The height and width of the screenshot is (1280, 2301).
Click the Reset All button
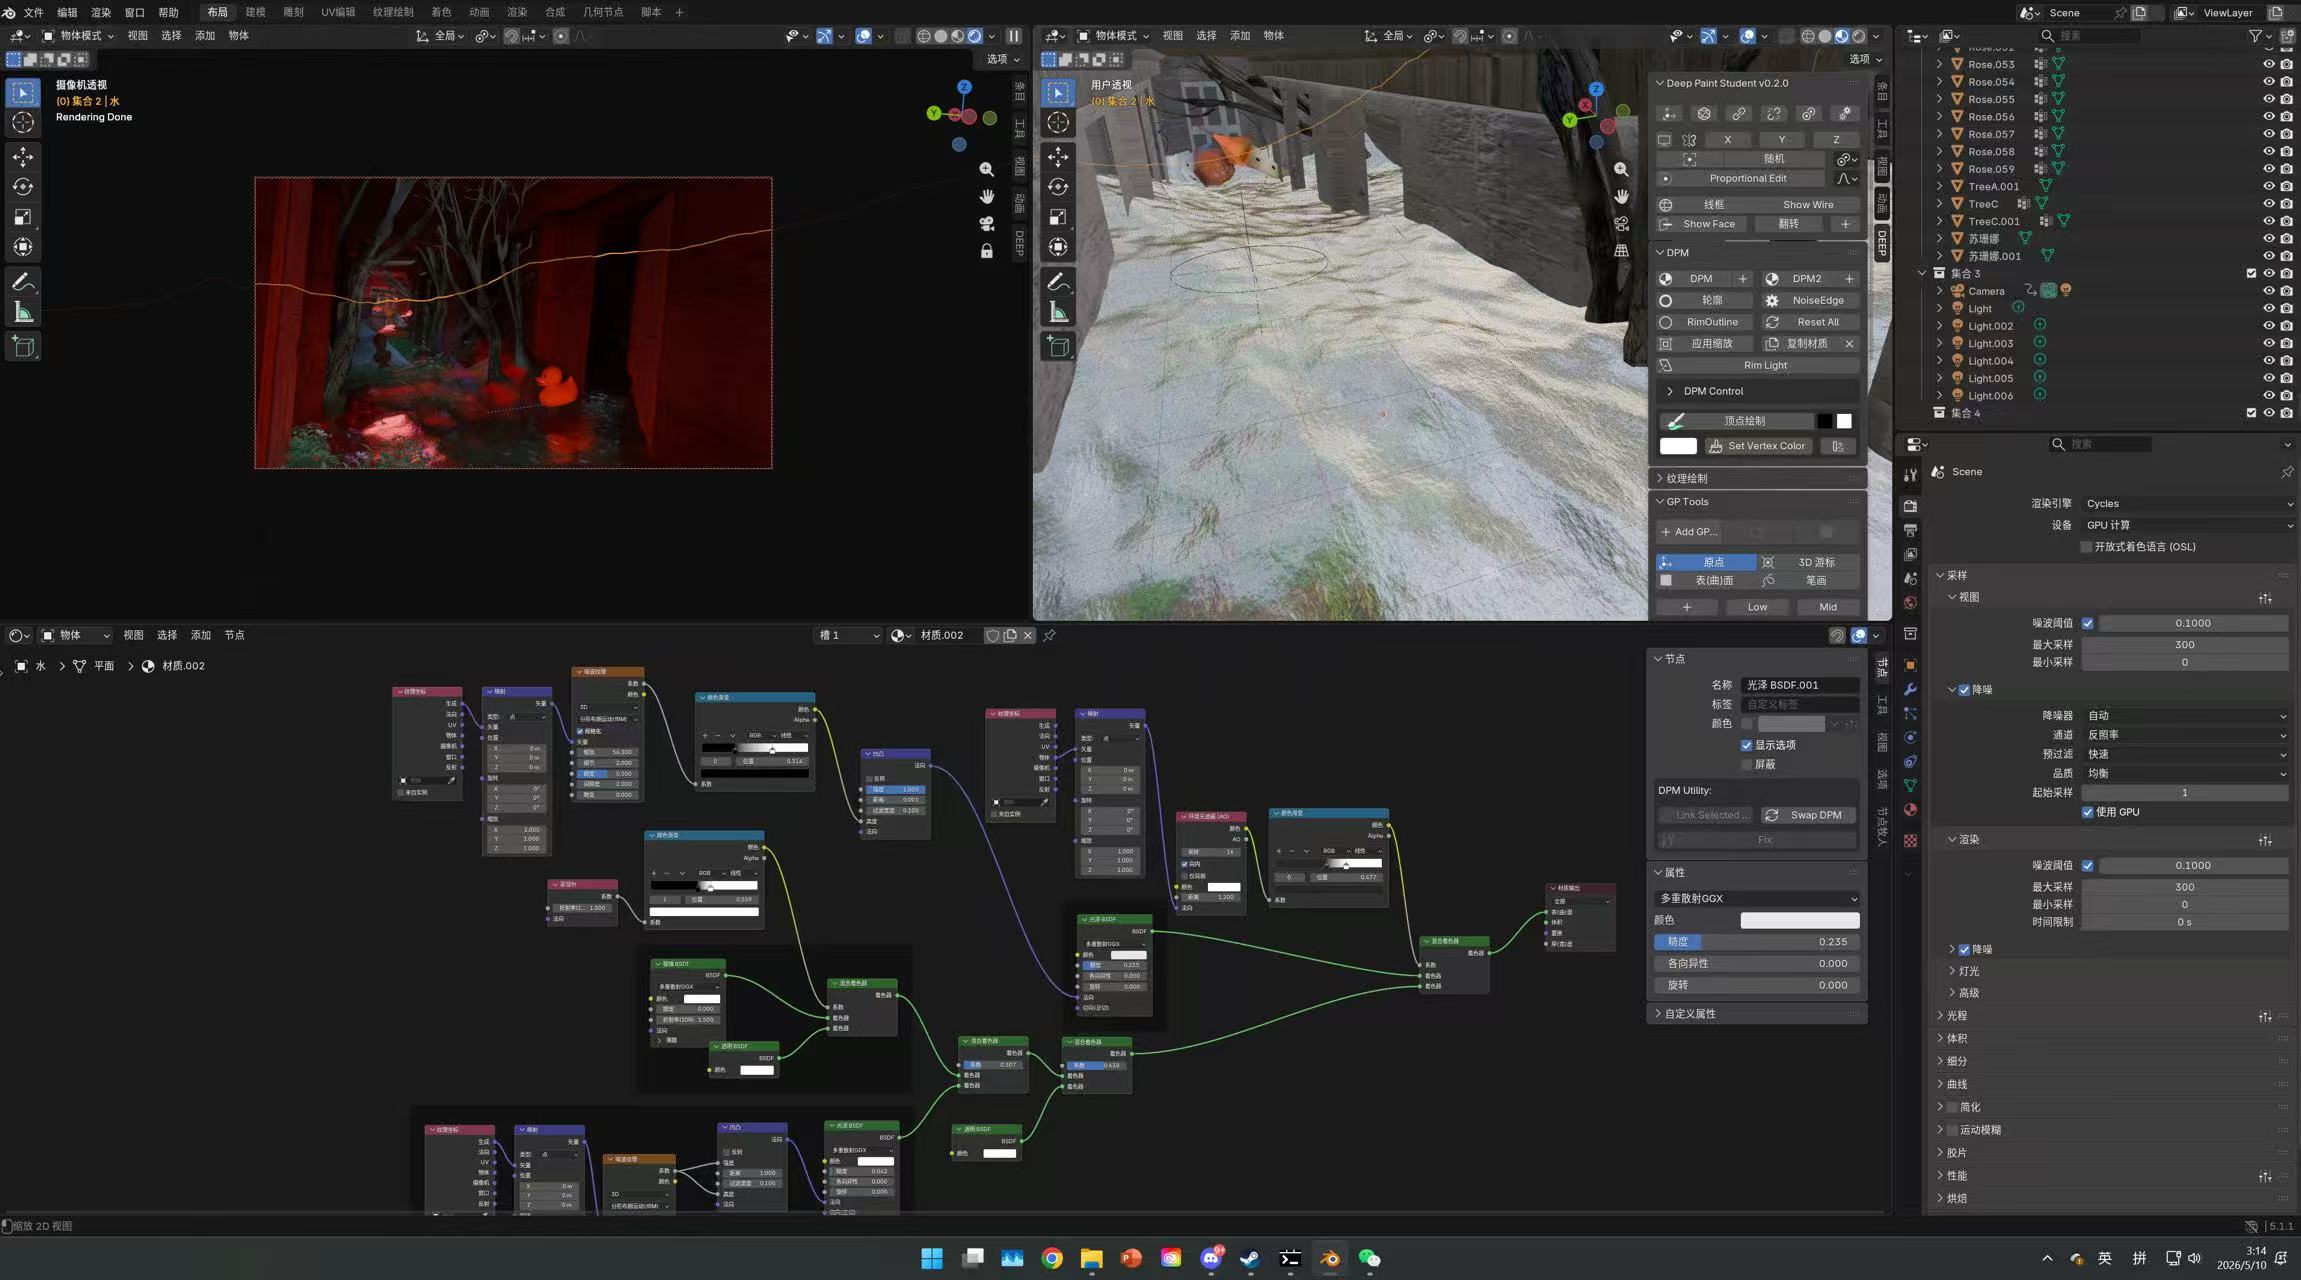click(x=1809, y=322)
